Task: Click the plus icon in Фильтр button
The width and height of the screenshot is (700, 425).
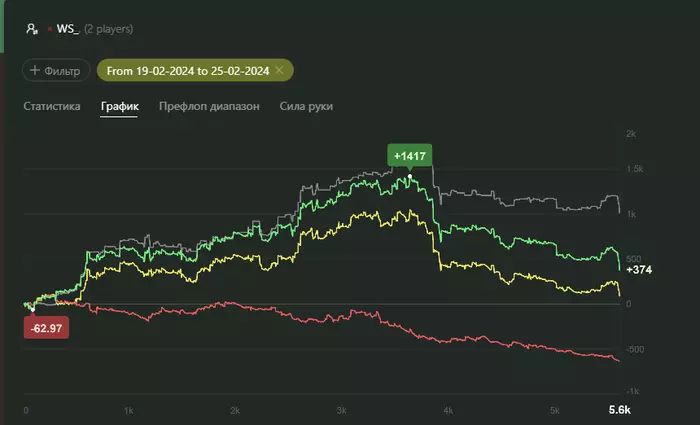Action: click(x=35, y=70)
